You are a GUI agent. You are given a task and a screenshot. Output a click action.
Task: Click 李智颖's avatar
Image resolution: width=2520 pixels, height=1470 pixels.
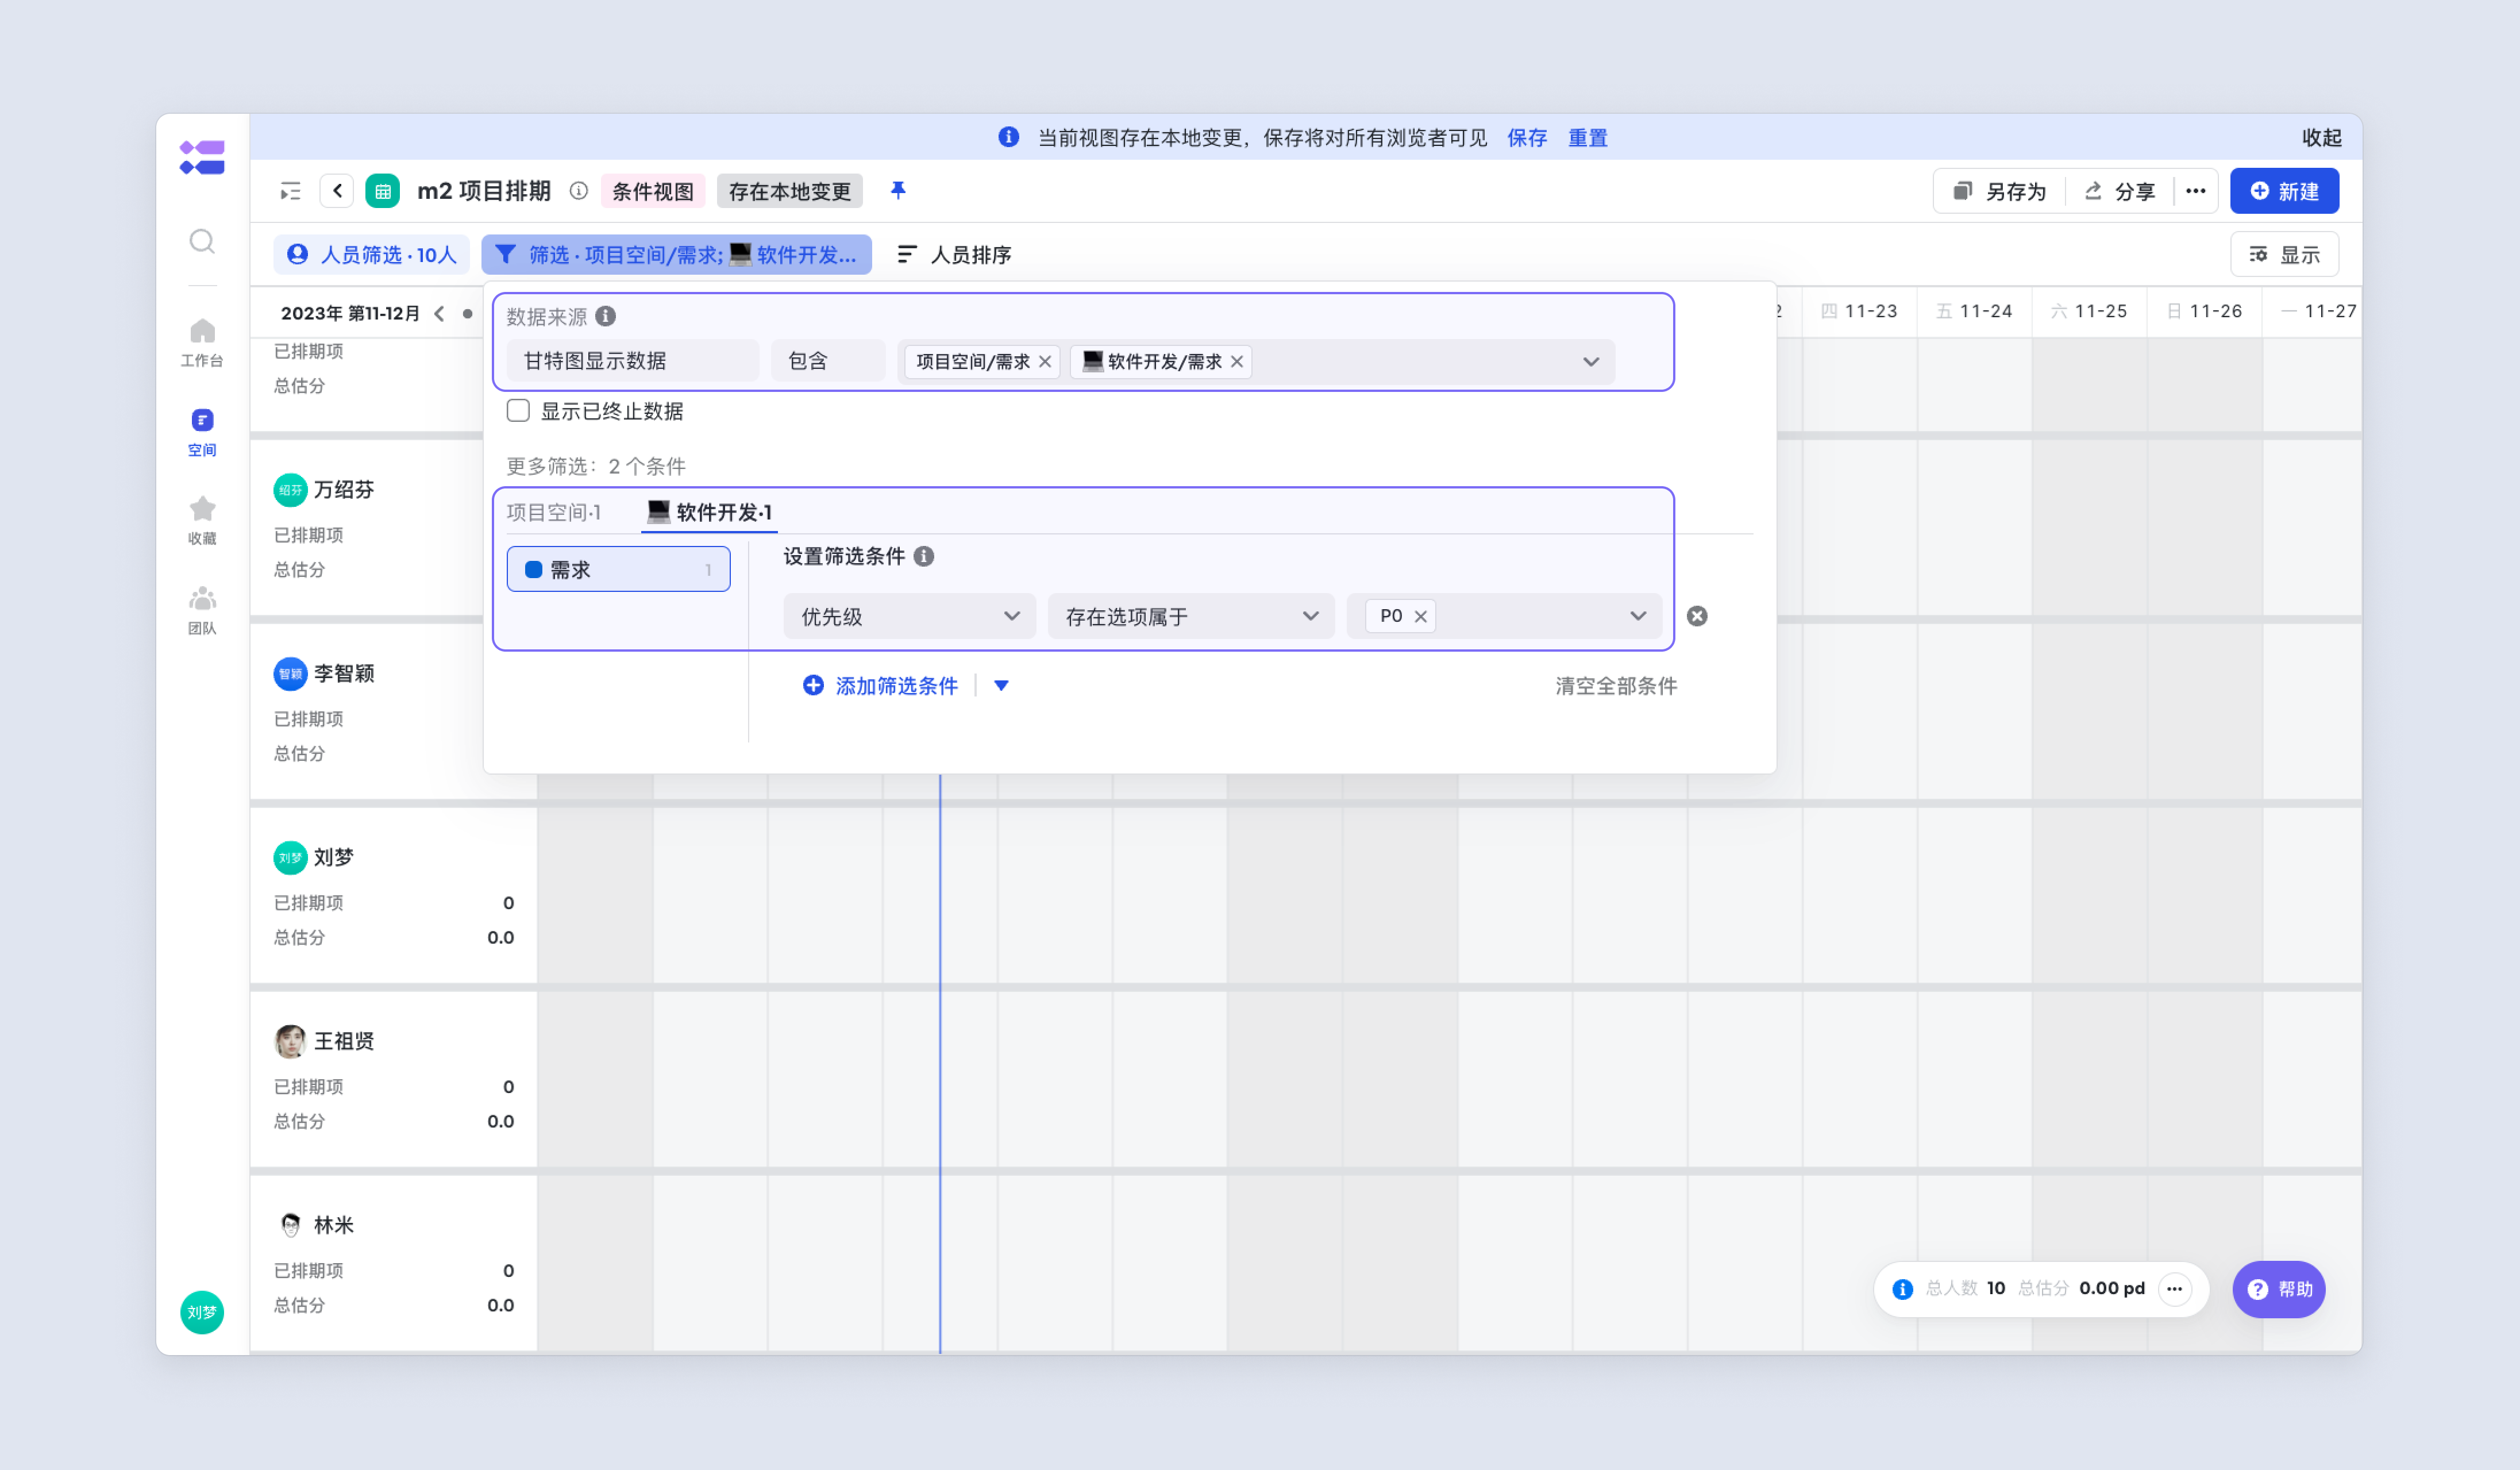point(290,674)
